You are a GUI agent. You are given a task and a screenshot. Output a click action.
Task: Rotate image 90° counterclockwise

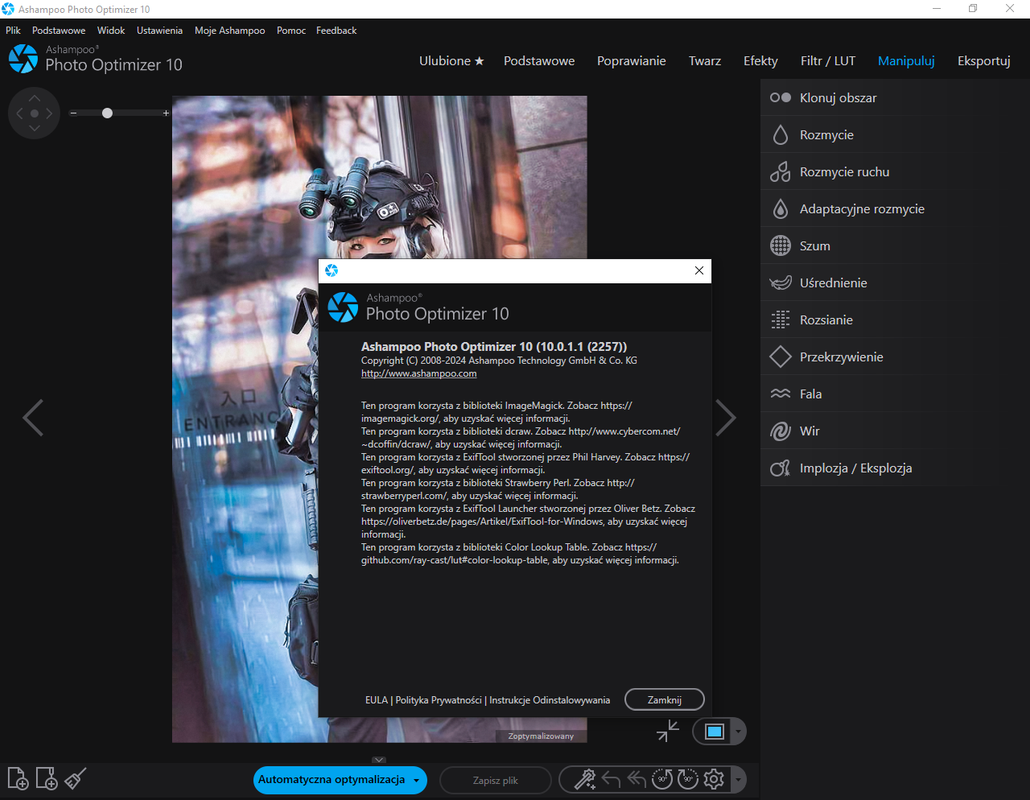point(662,780)
